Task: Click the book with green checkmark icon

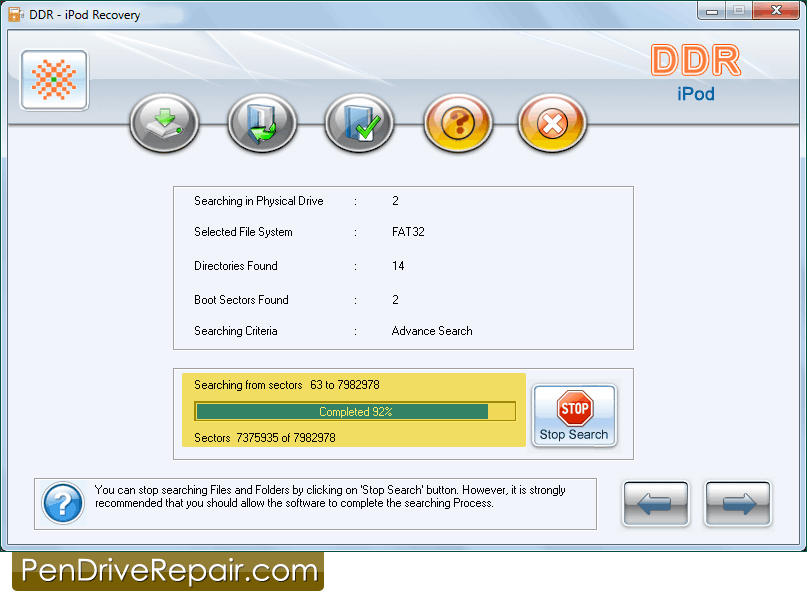Action: [359, 123]
